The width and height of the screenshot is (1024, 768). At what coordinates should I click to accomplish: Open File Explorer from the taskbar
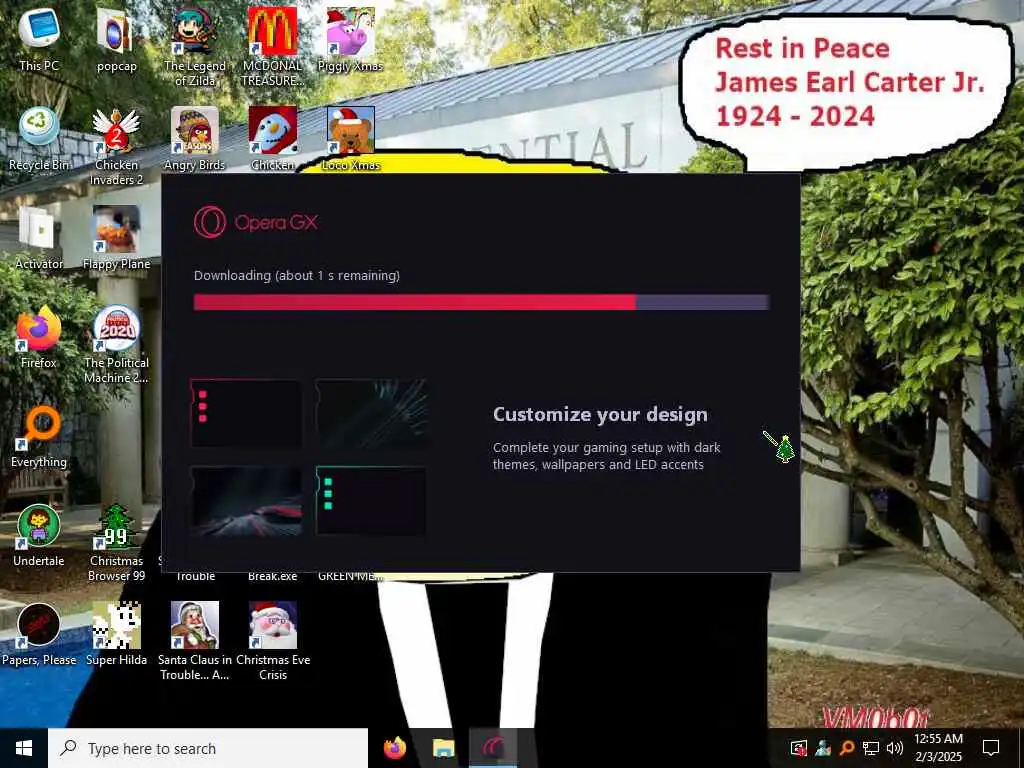(443, 748)
